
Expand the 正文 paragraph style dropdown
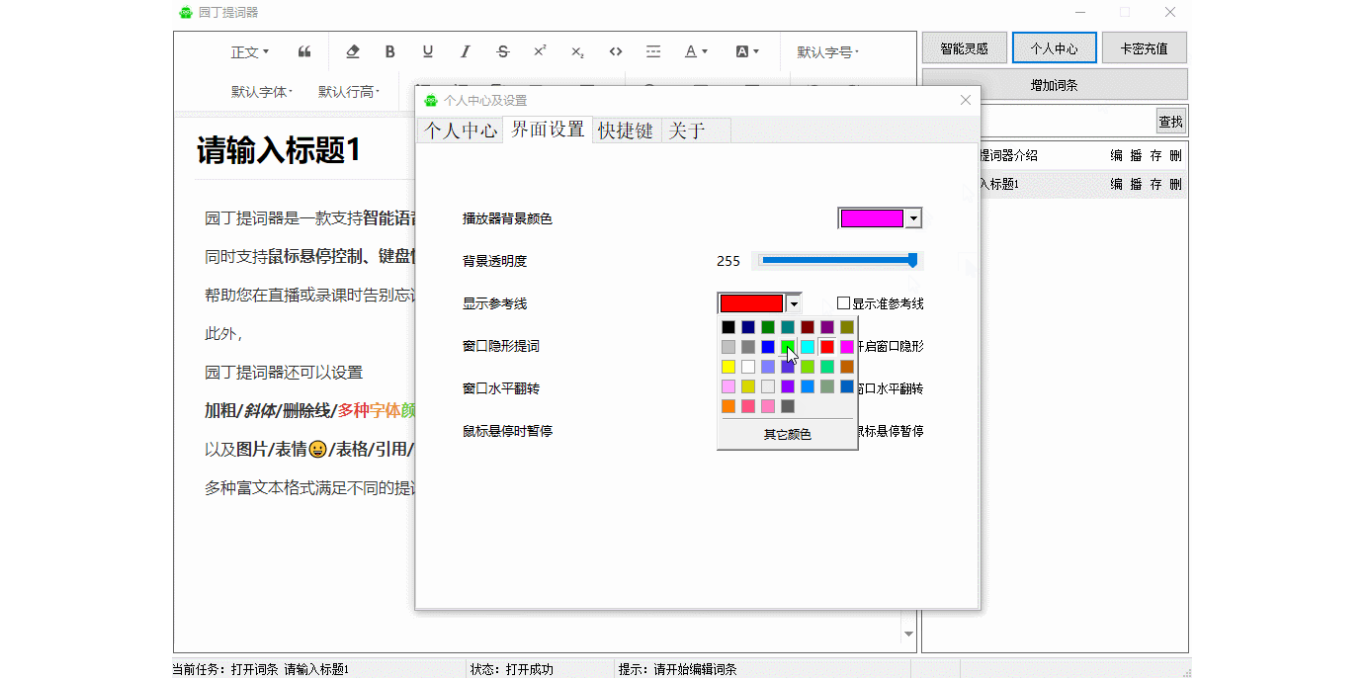[250, 52]
